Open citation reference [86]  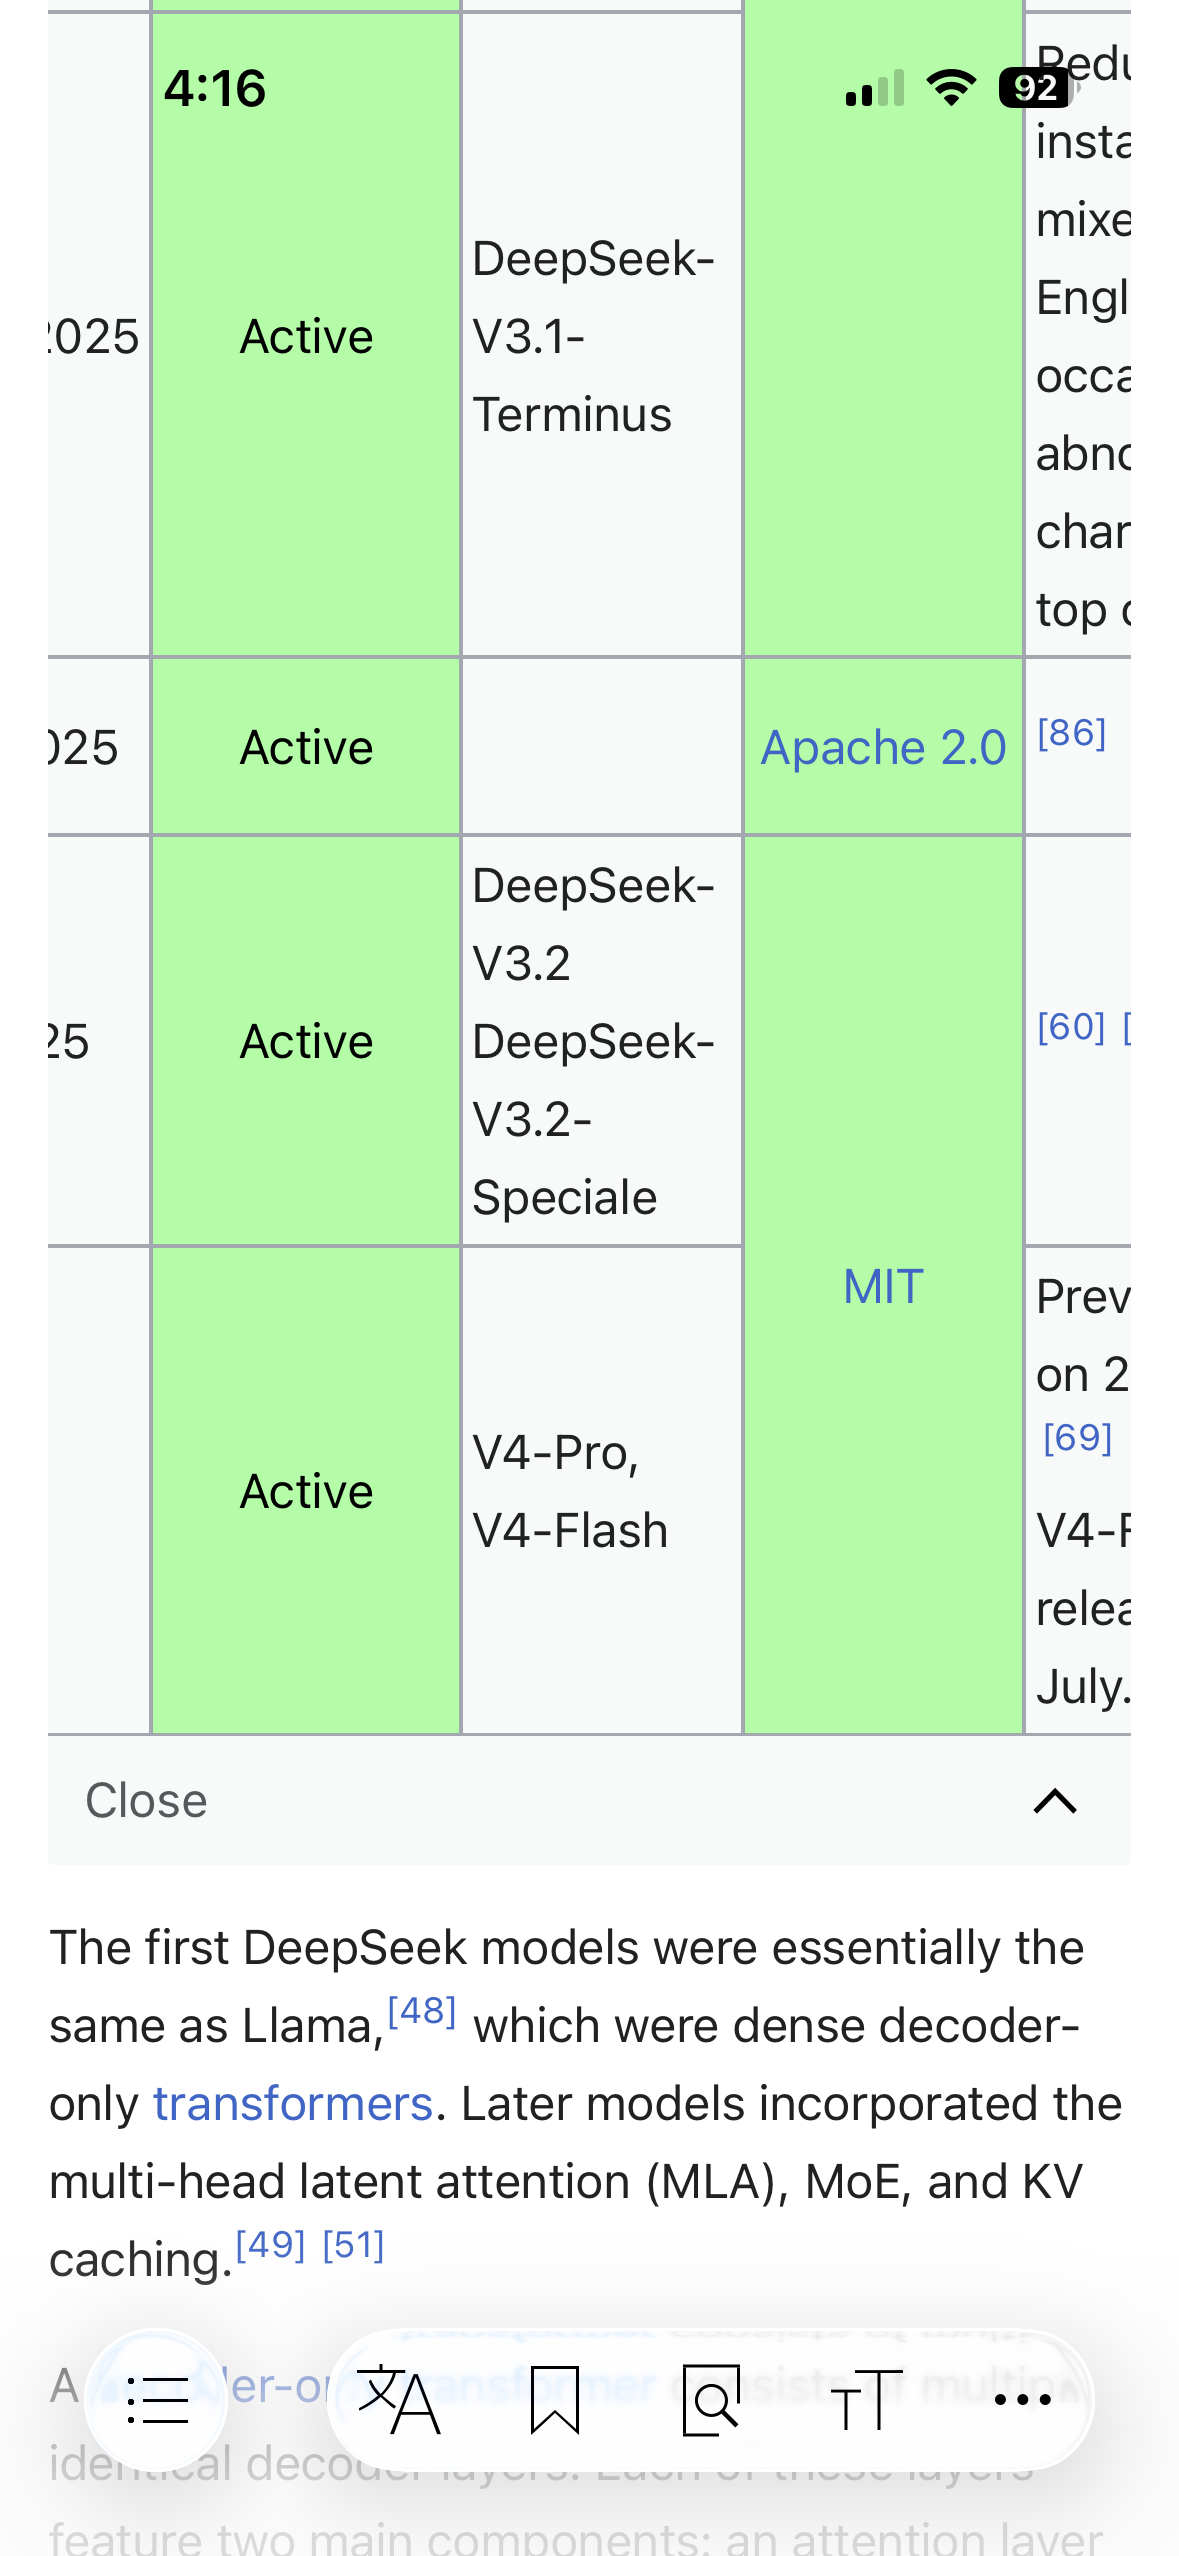point(1071,733)
